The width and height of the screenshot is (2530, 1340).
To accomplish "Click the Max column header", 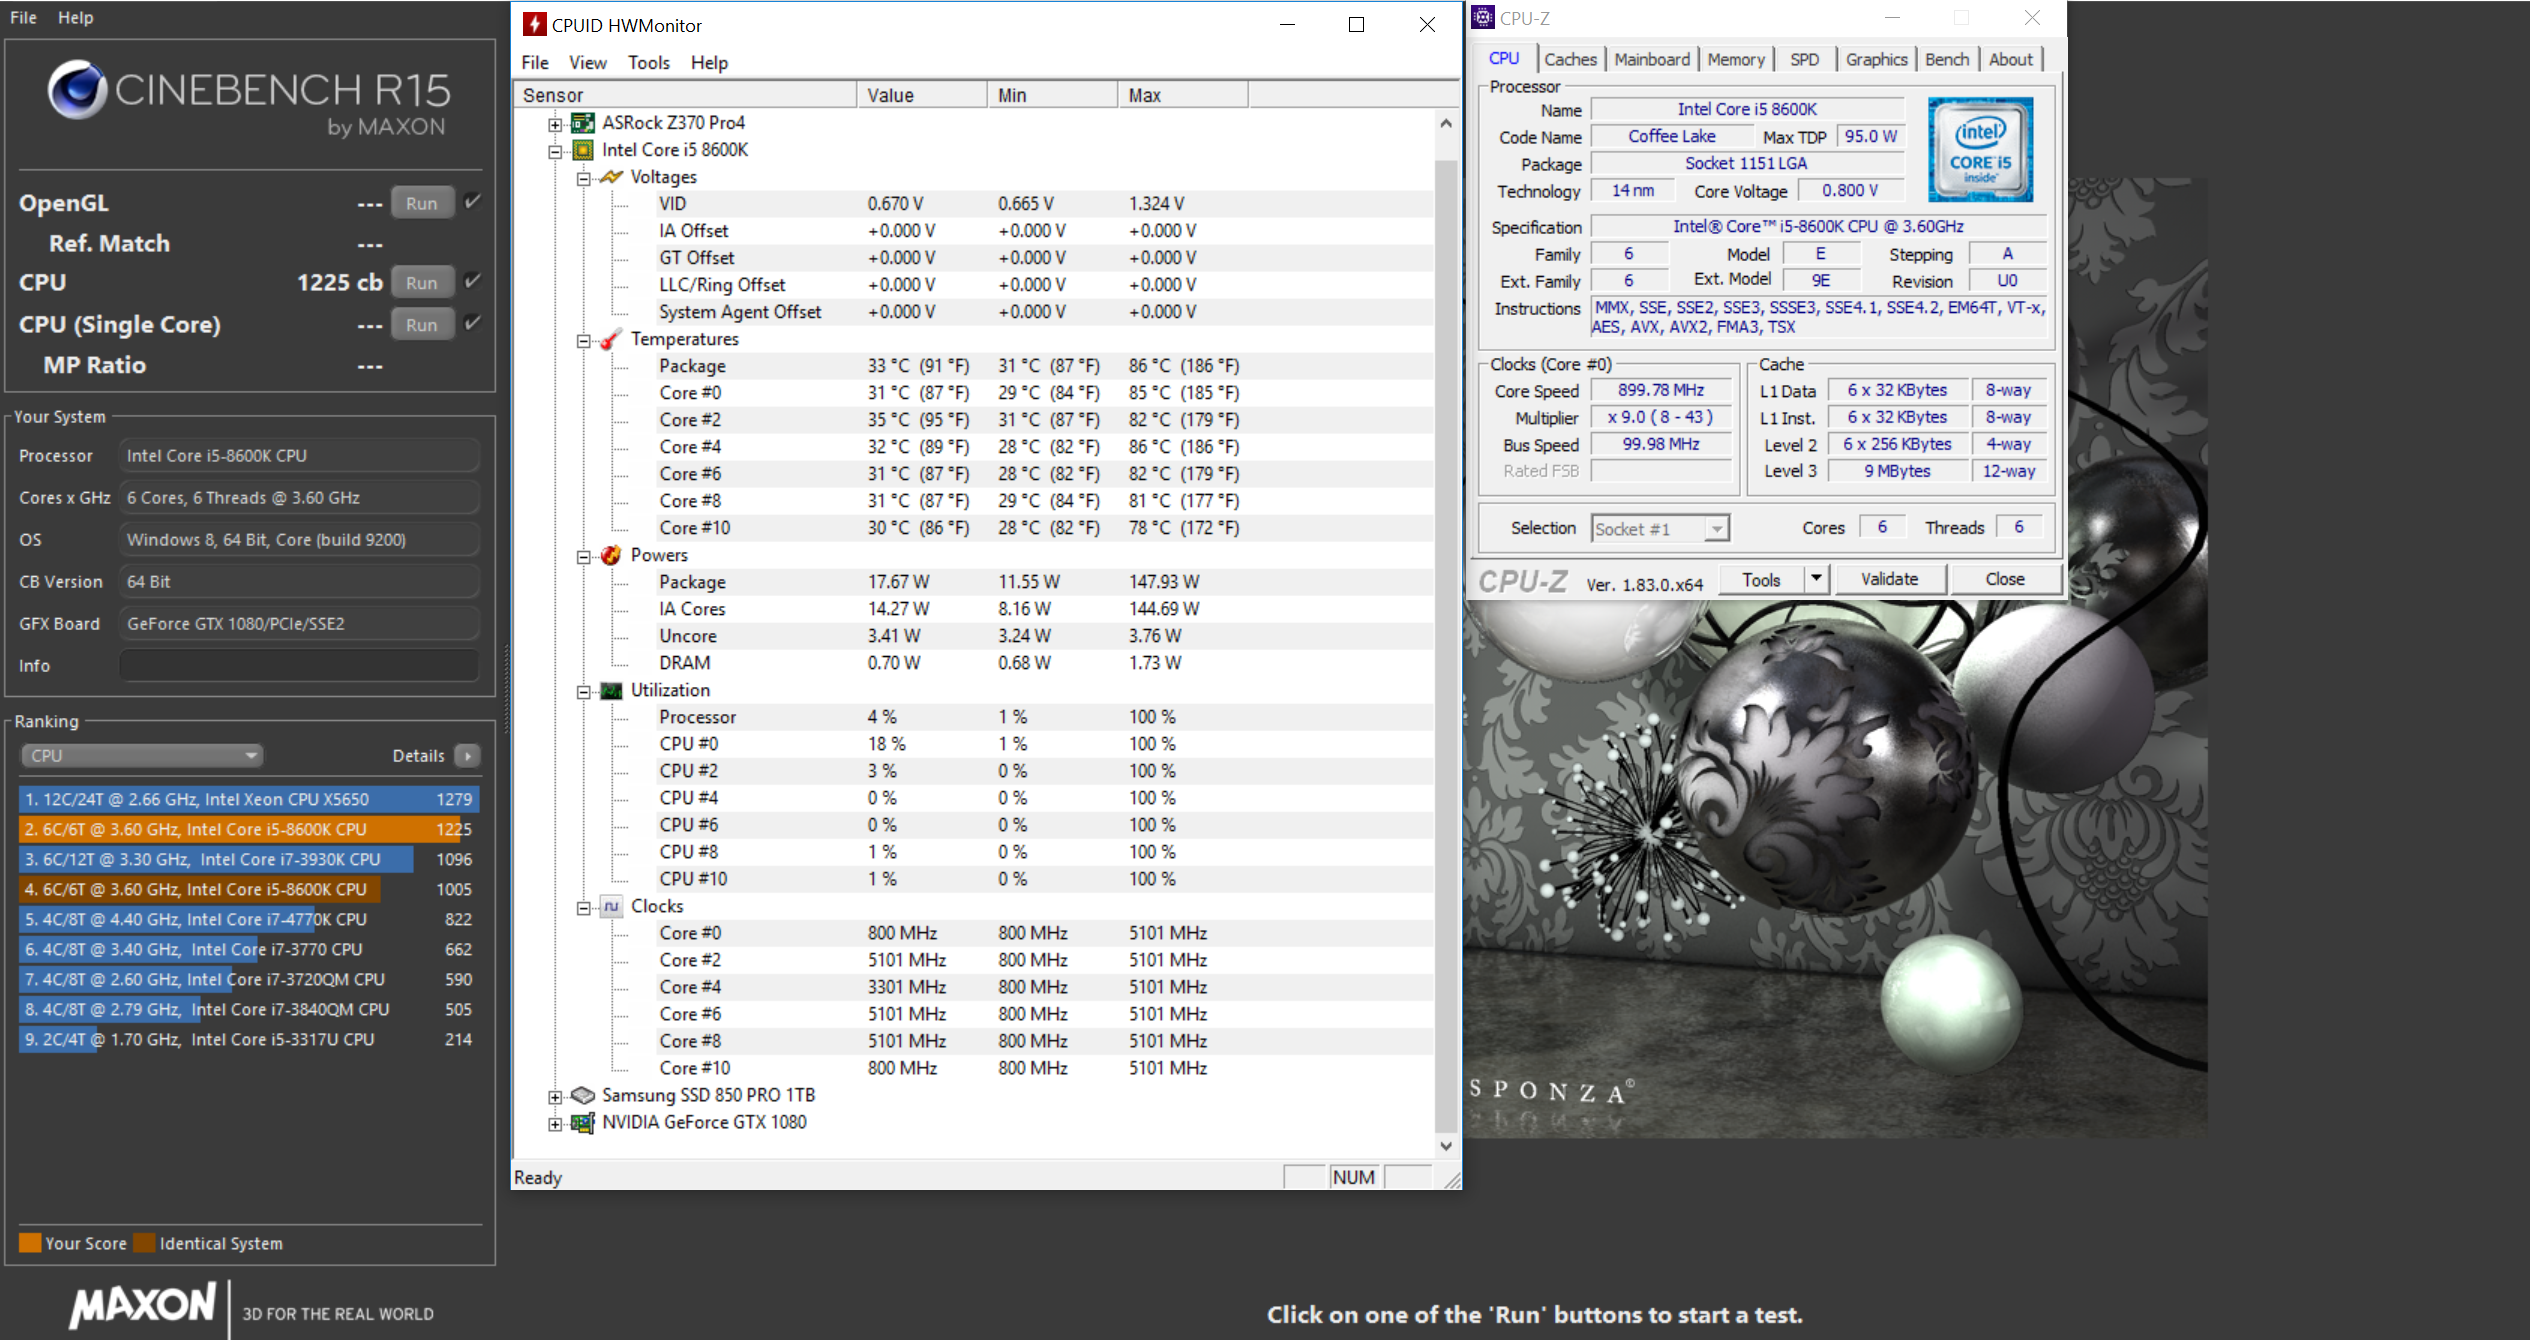I will (x=1182, y=95).
